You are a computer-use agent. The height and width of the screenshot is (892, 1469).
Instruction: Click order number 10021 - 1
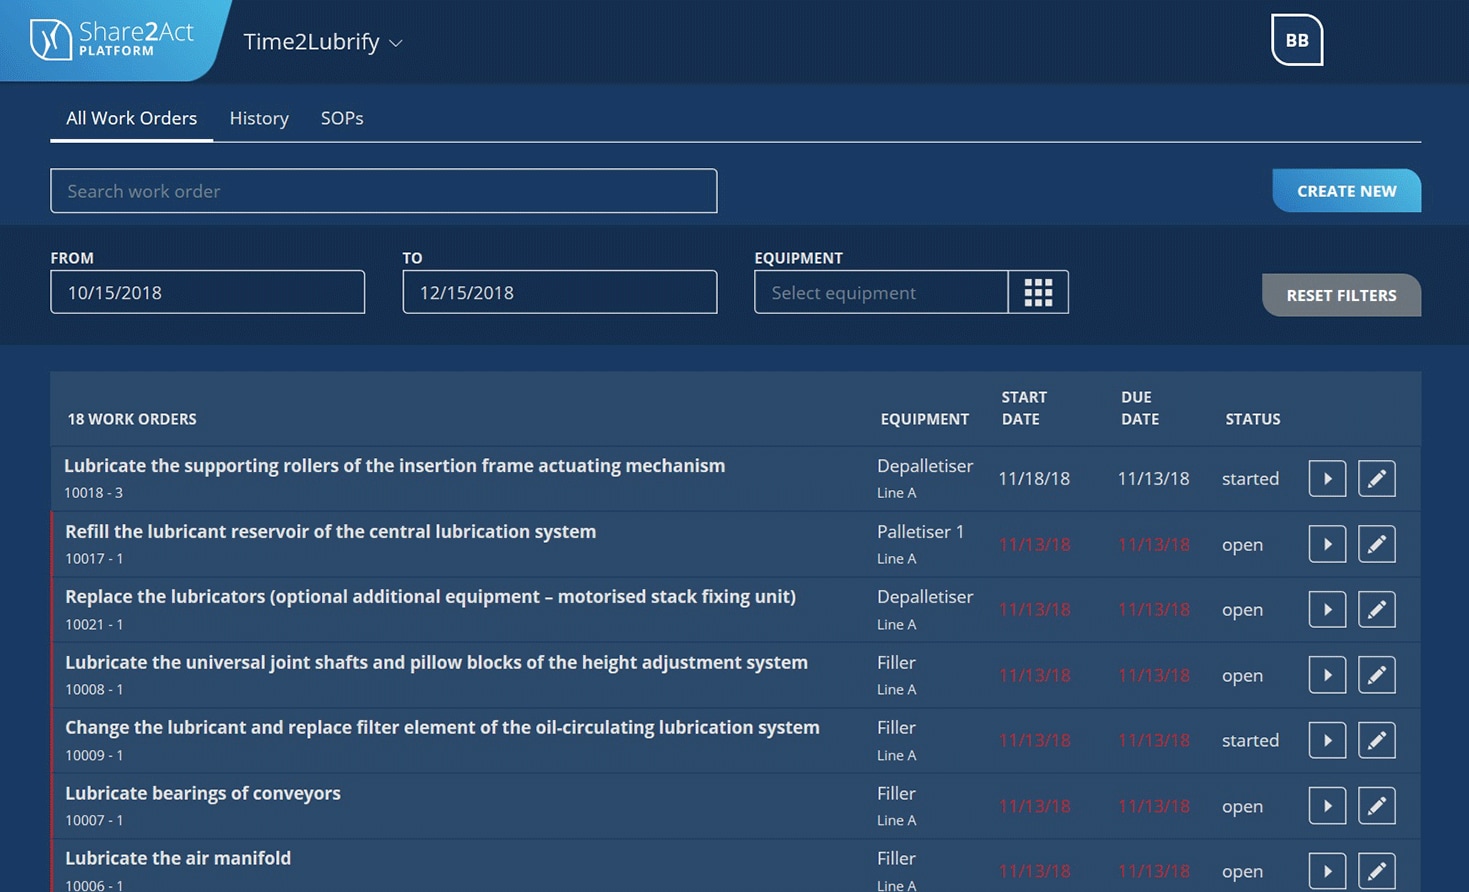pos(94,624)
